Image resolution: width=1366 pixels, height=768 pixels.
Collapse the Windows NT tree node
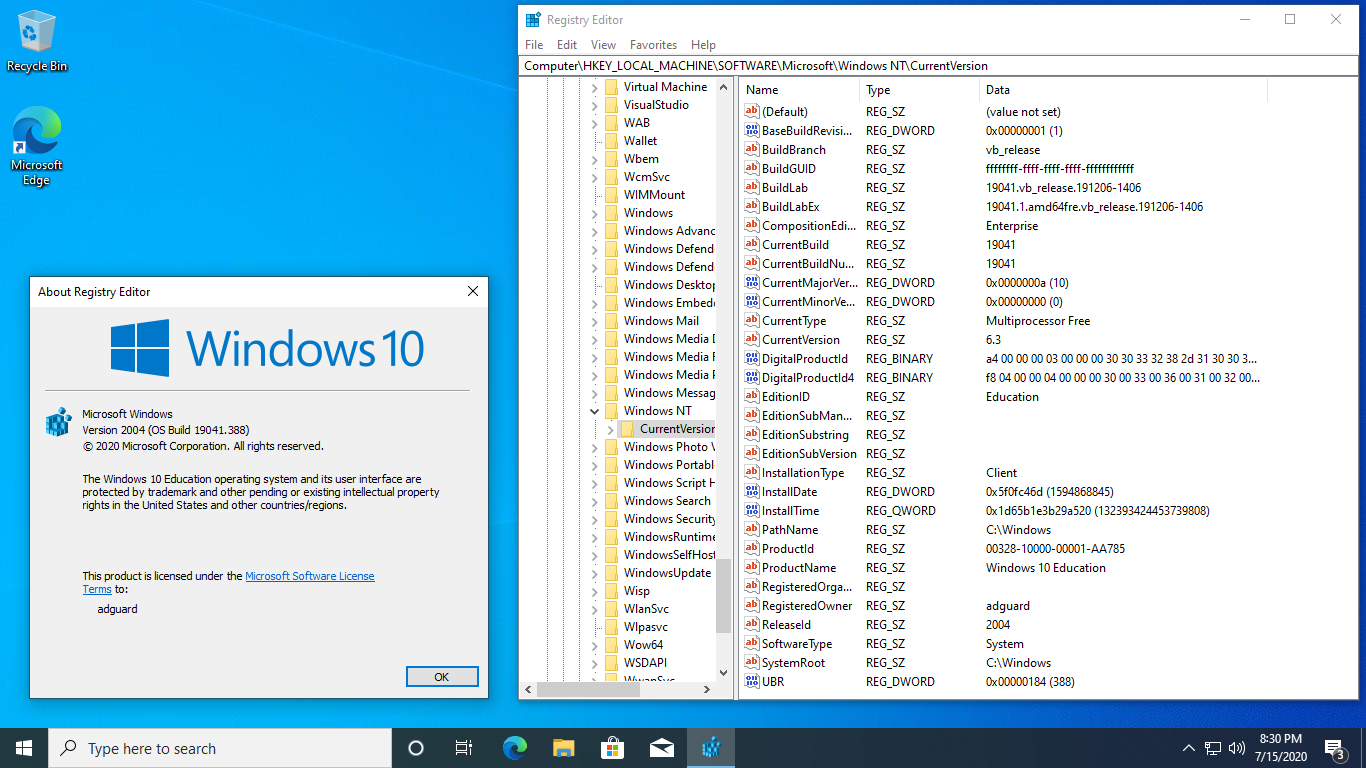595,411
